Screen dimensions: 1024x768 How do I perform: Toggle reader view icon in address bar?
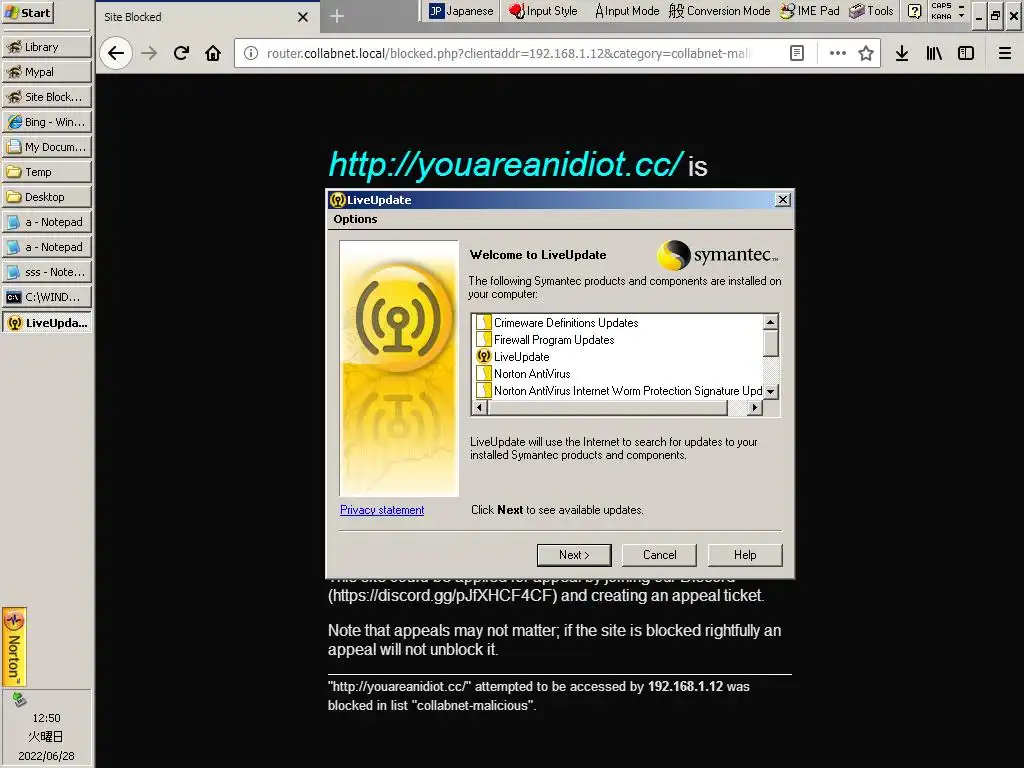797,54
